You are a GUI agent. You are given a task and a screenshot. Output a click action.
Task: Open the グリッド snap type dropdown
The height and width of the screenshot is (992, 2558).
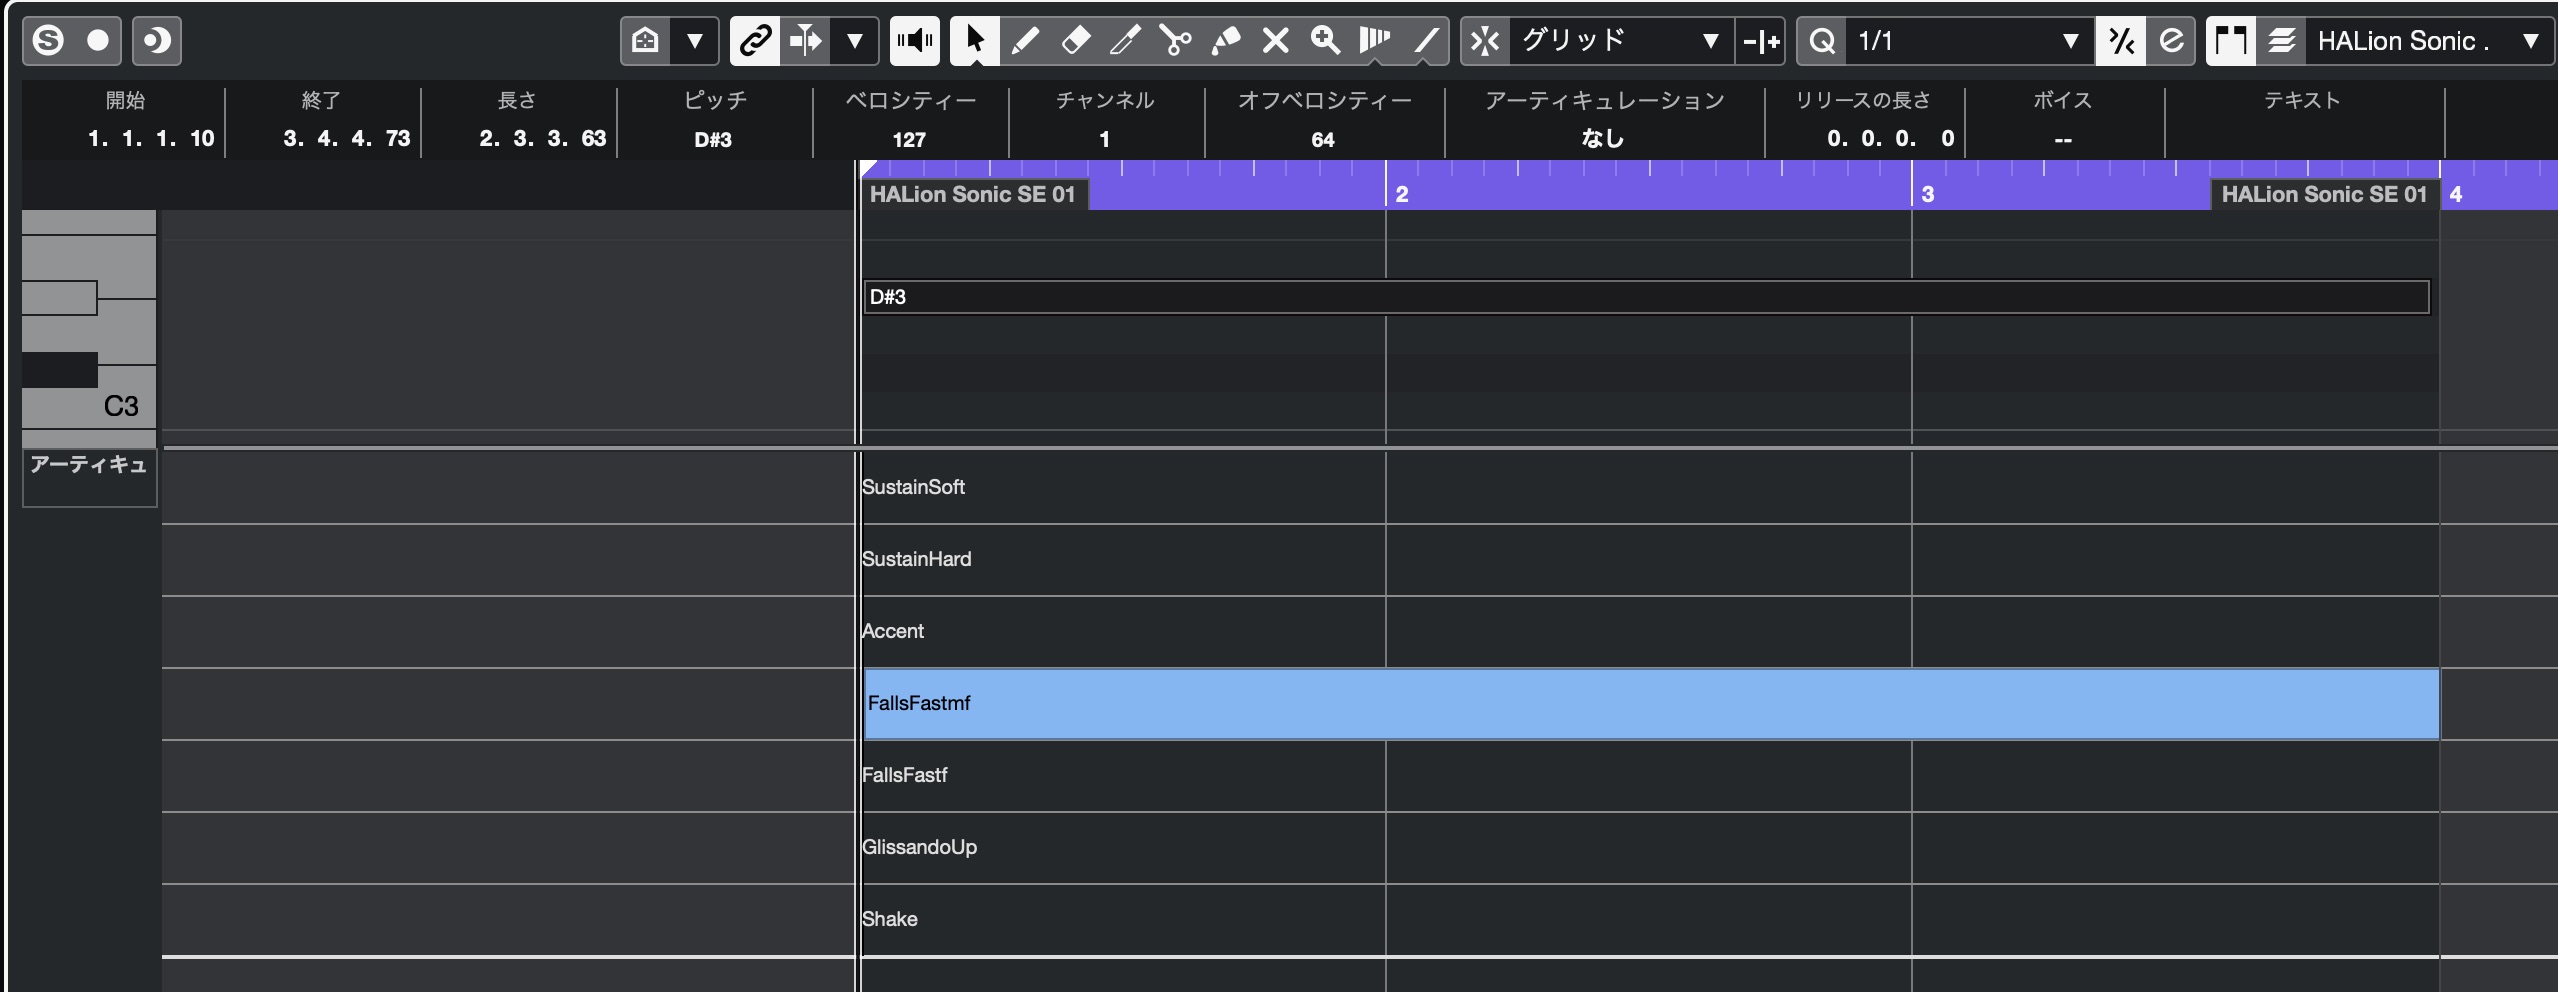[1621, 41]
